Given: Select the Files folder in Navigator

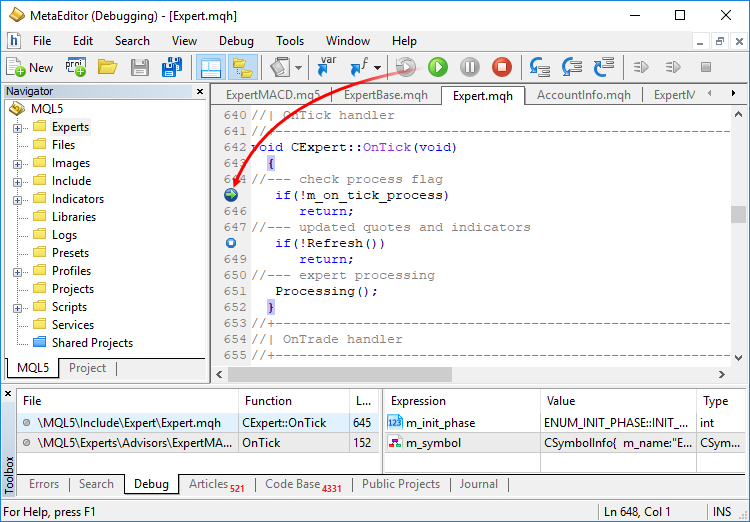Looking at the screenshot, I should pos(63,144).
